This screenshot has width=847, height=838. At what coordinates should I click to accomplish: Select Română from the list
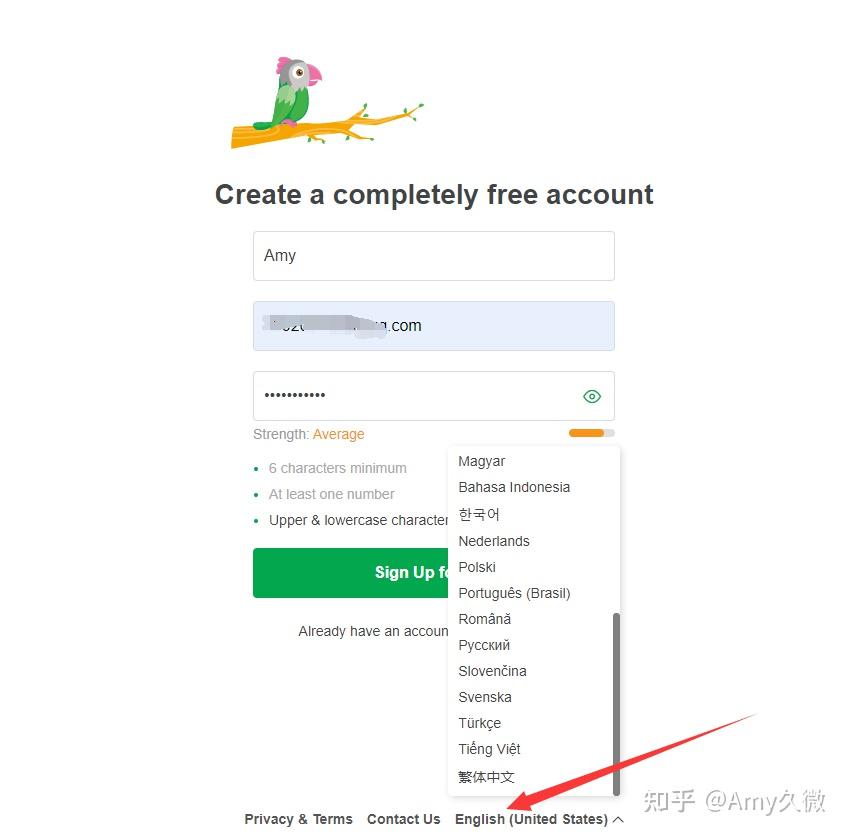point(534,619)
